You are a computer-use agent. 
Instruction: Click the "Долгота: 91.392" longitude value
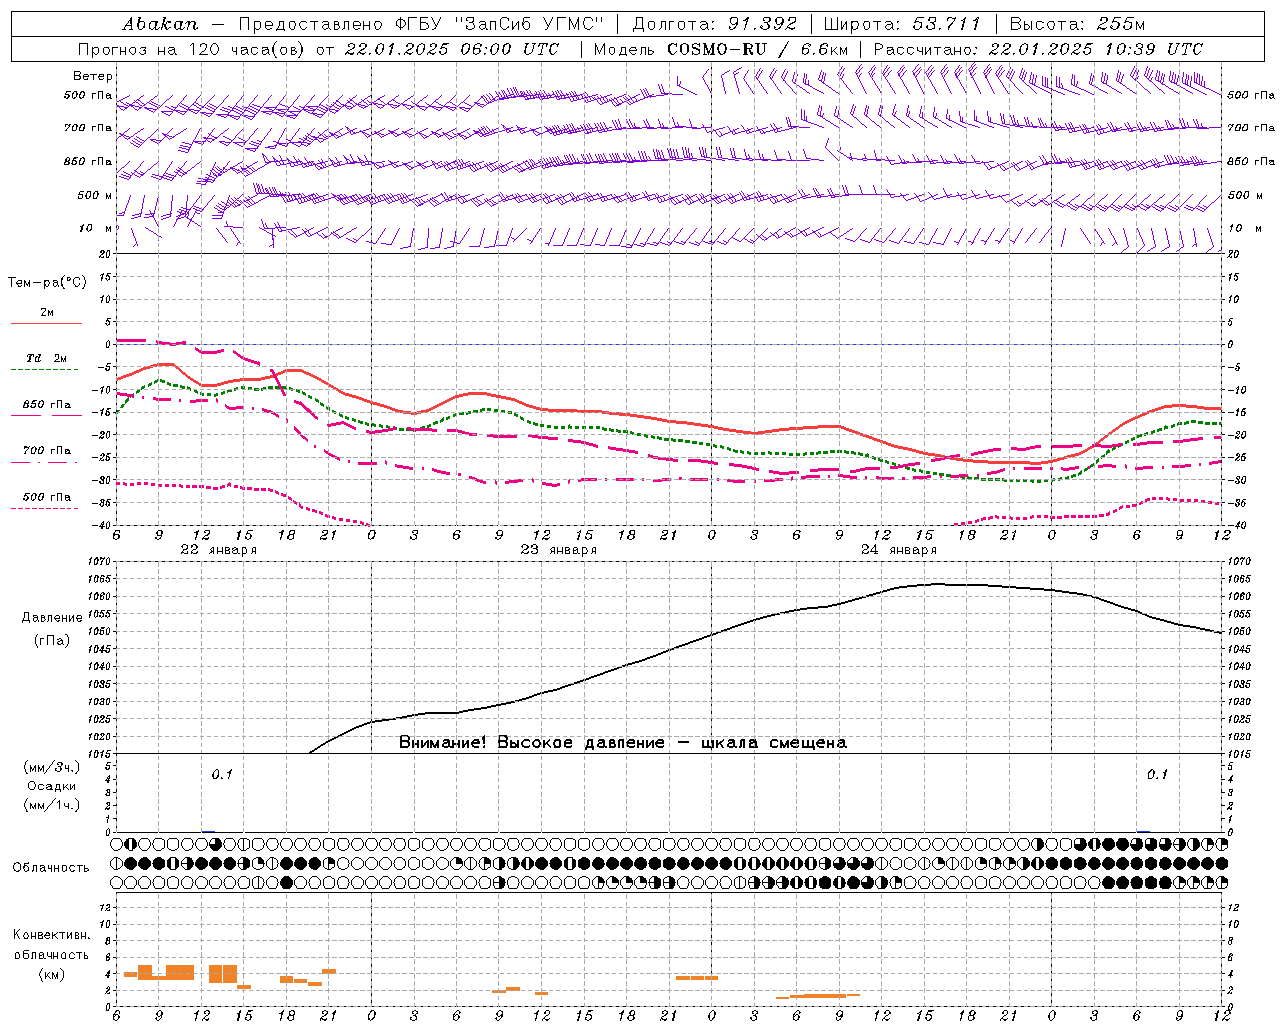click(x=714, y=24)
